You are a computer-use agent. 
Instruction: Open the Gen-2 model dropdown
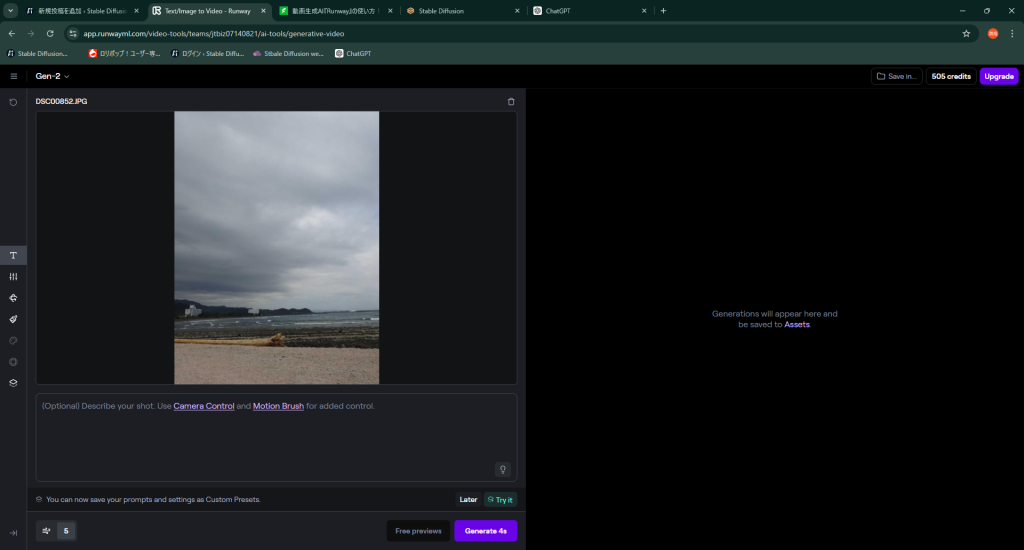(x=53, y=76)
